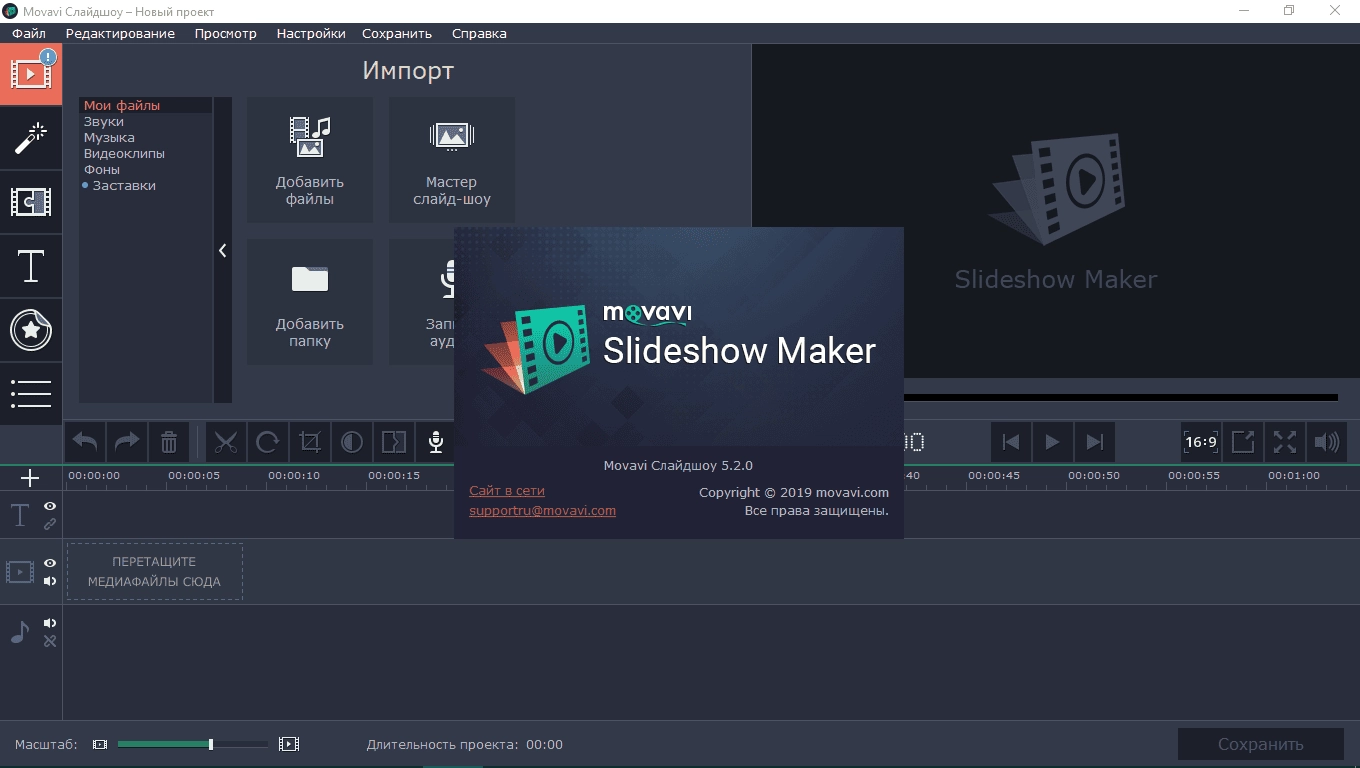Click the player volume speaker icon

click(x=1327, y=442)
